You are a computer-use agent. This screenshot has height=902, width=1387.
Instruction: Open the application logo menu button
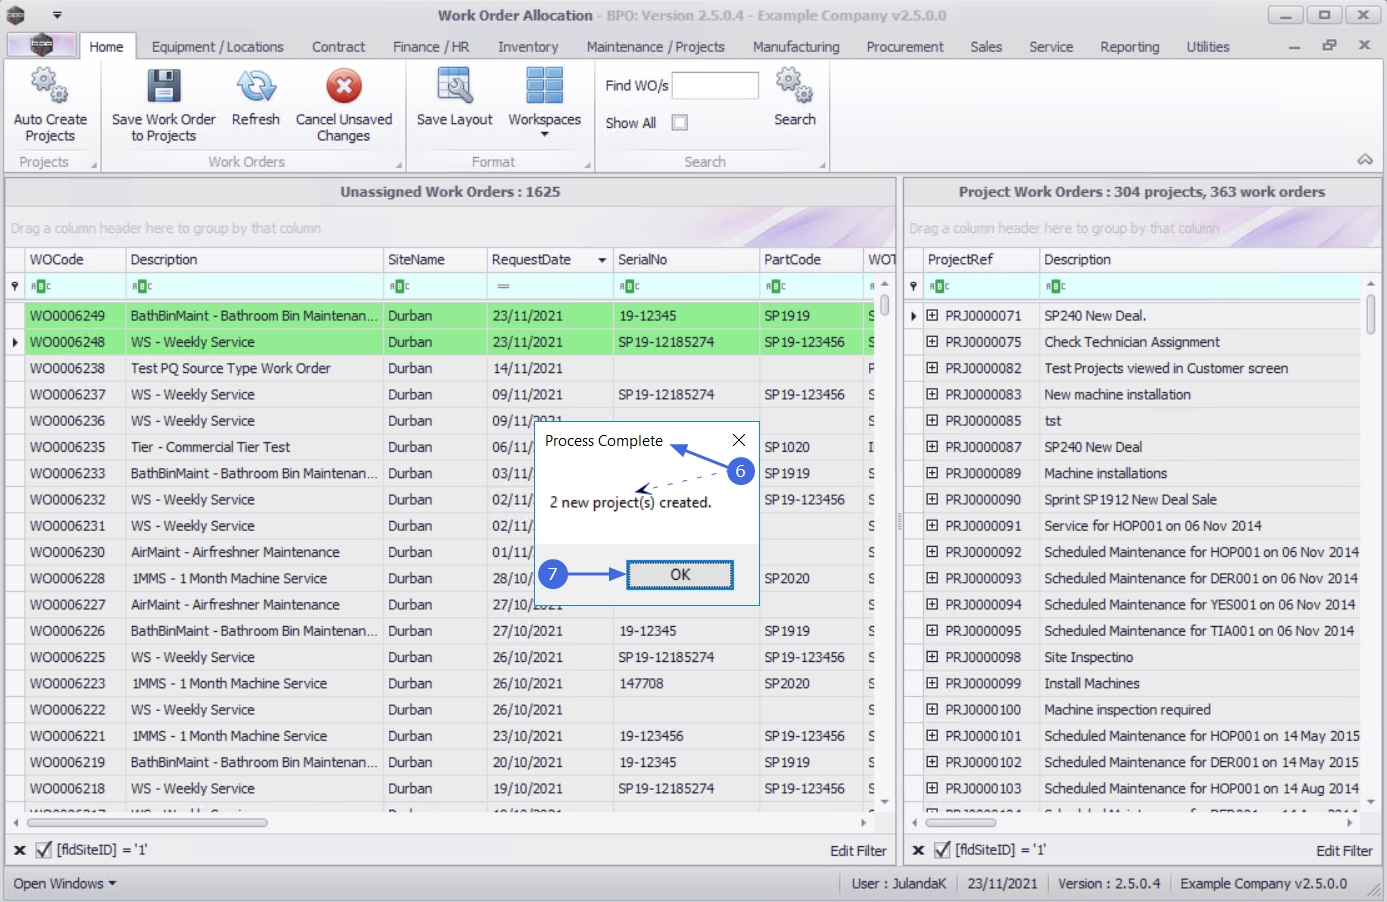point(42,45)
